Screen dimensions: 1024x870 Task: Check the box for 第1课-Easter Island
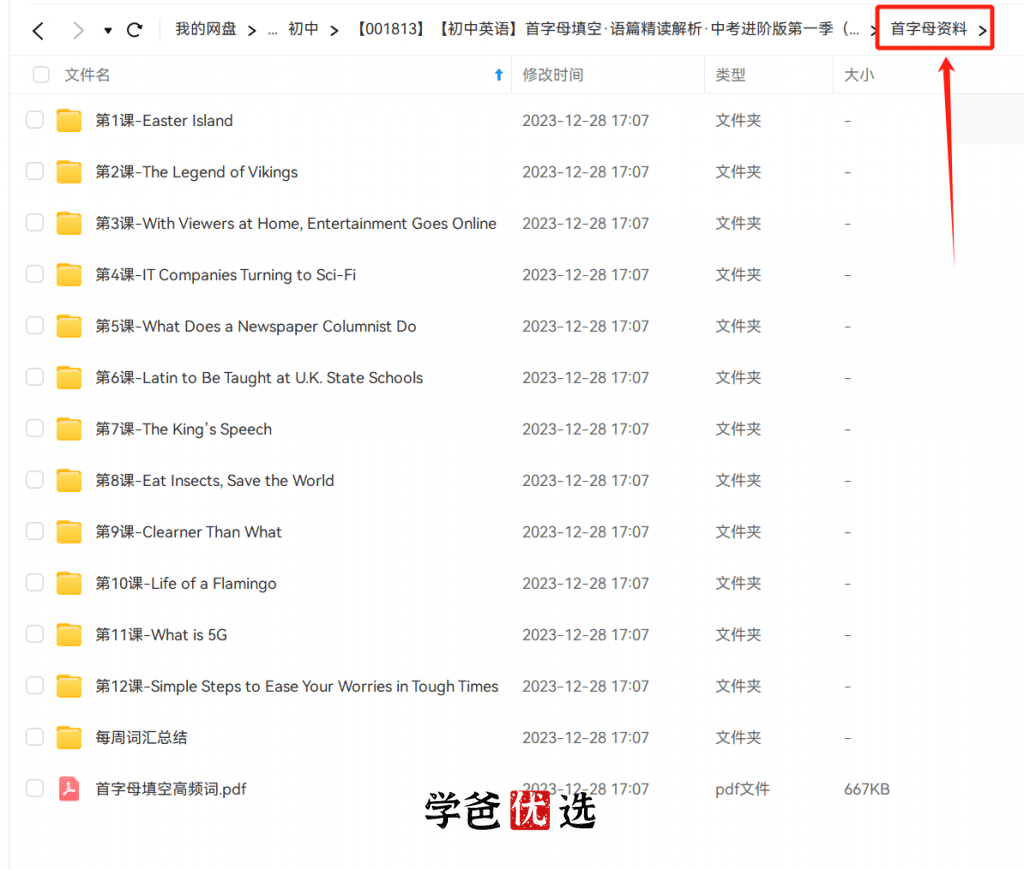click(35, 120)
